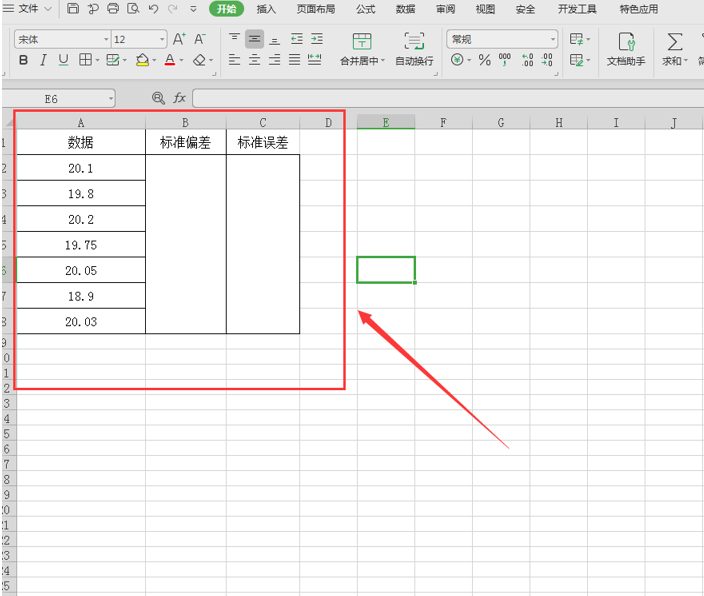Click decrease decimal places icon

pos(547,60)
